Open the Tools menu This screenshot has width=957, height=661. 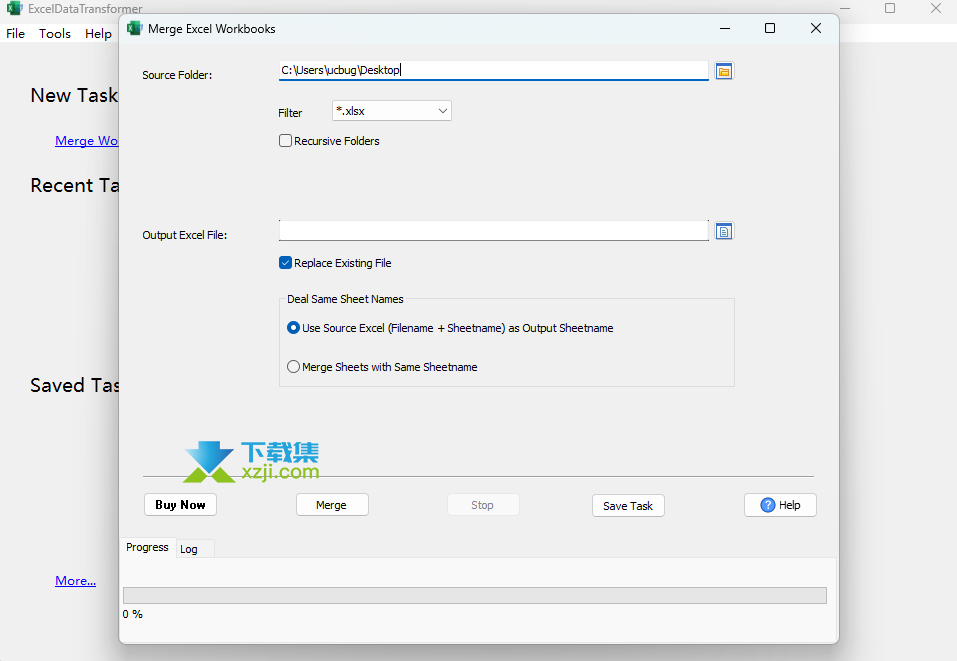[x=55, y=33]
